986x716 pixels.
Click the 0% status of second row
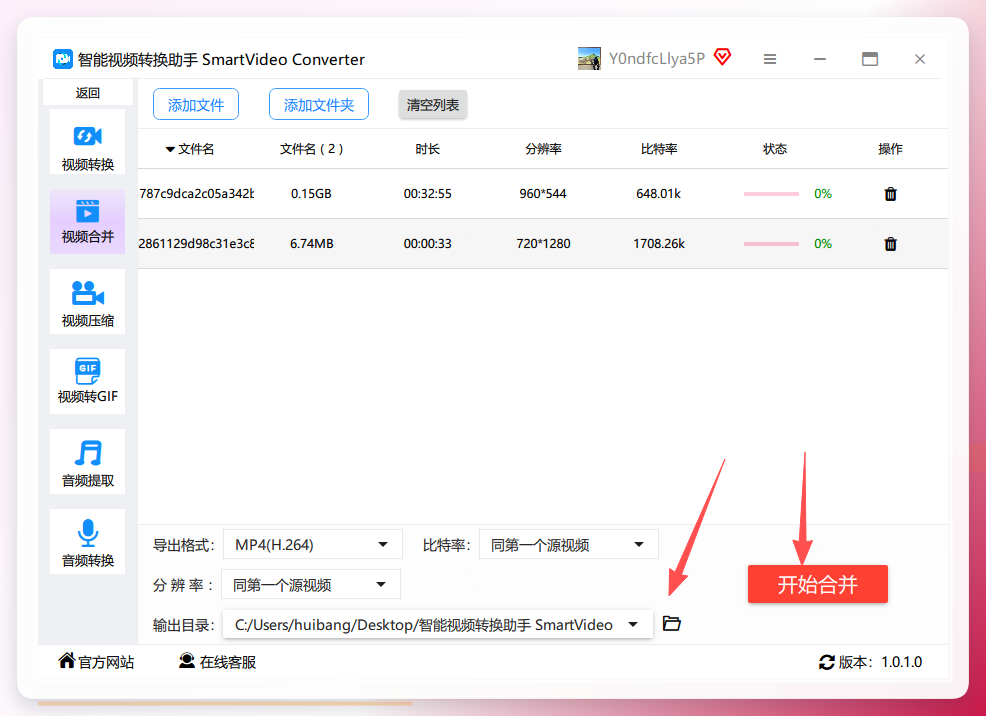[823, 243]
